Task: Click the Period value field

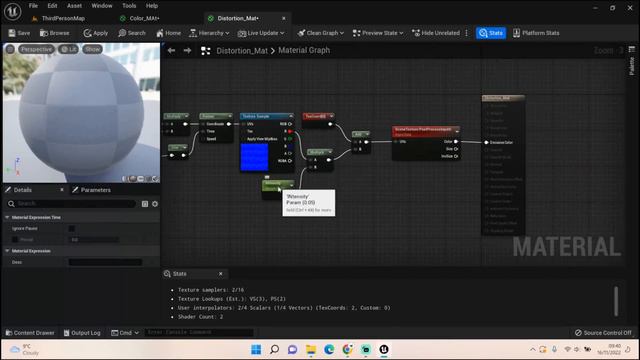Action: pyautogui.click(x=95, y=240)
